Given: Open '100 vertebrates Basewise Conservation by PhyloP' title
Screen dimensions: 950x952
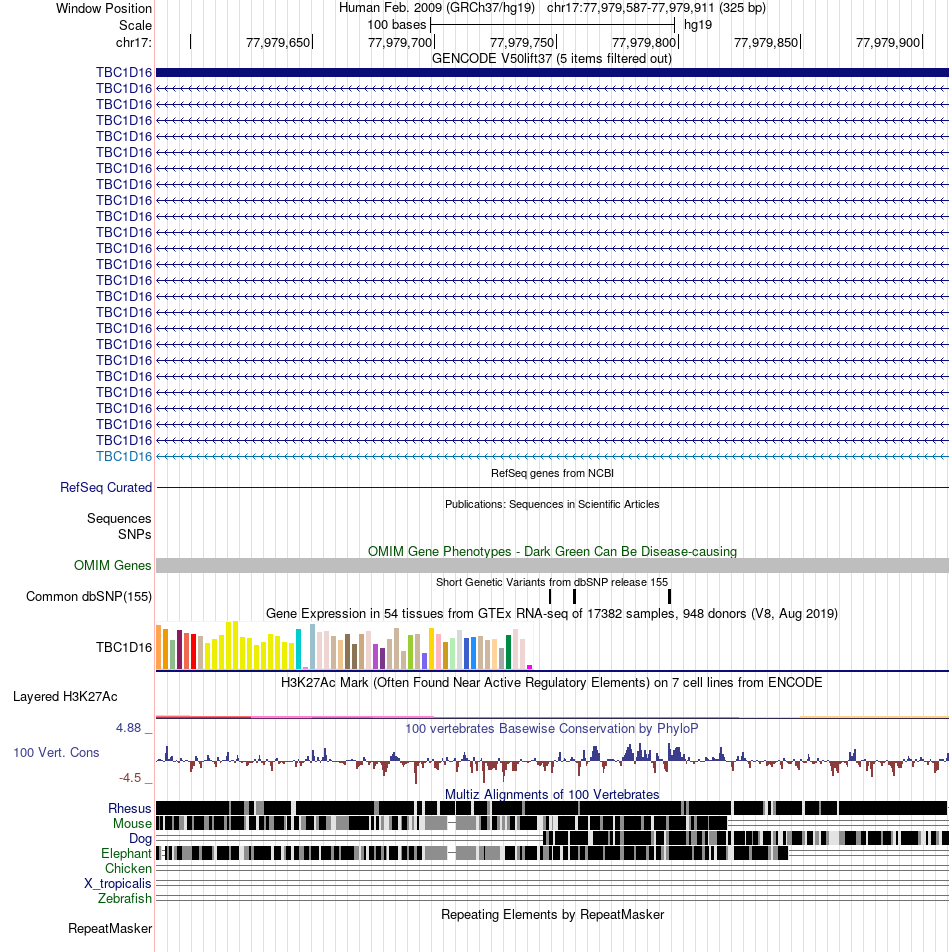Looking at the screenshot, I should [x=552, y=729].
